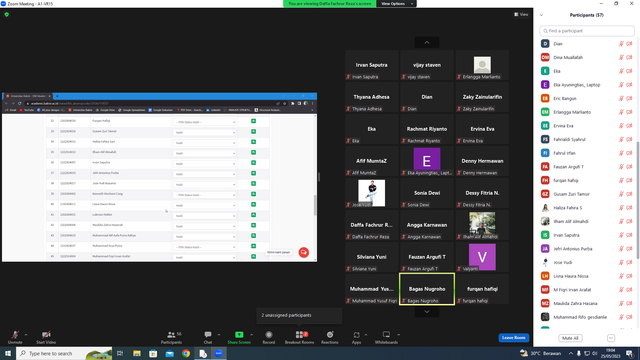Click Ilham Alif Almahdi avatar in list
This screenshot has width=640, height=360.
tap(545, 221)
